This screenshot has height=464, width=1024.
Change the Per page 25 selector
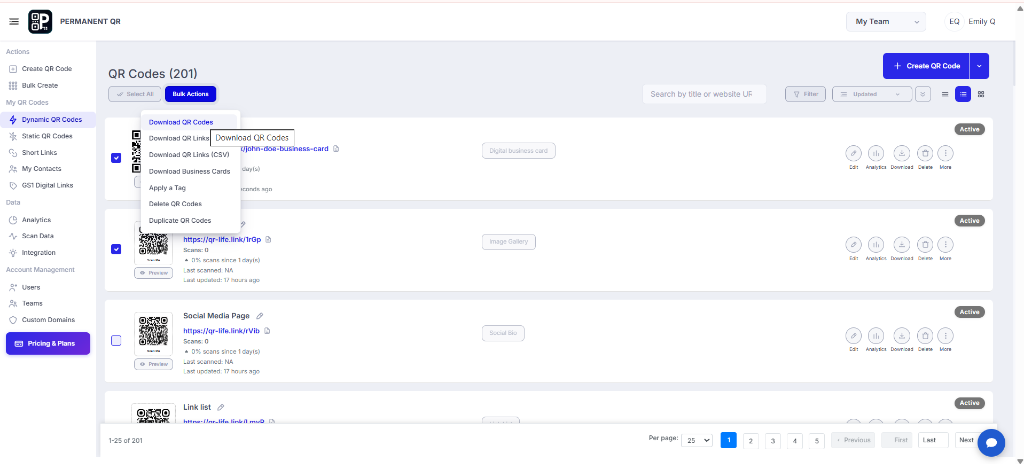pyautogui.click(x=697, y=440)
